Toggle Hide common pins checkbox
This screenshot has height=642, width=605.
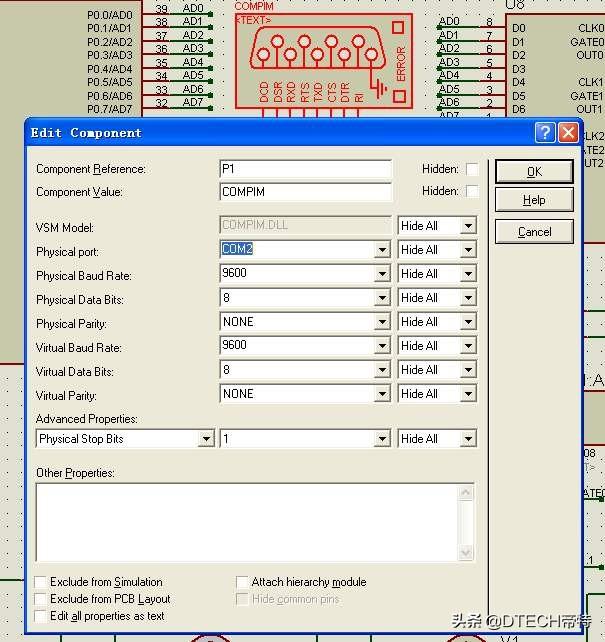pyautogui.click(x=242, y=599)
